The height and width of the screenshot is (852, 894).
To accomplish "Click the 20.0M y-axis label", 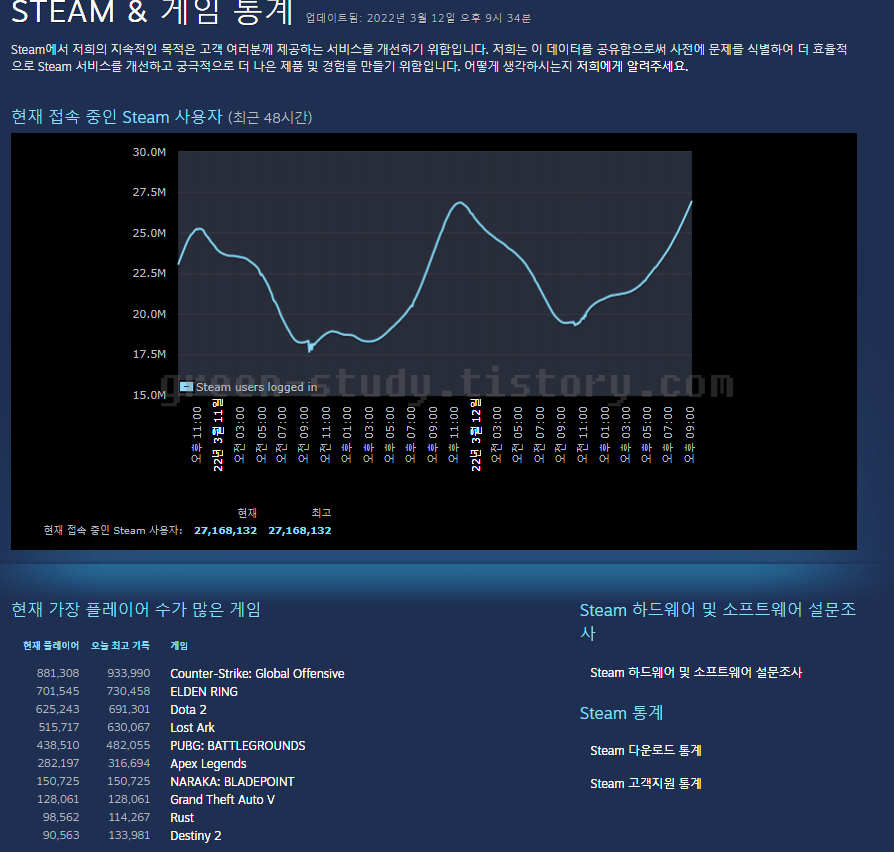I will (x=149, y=314).
